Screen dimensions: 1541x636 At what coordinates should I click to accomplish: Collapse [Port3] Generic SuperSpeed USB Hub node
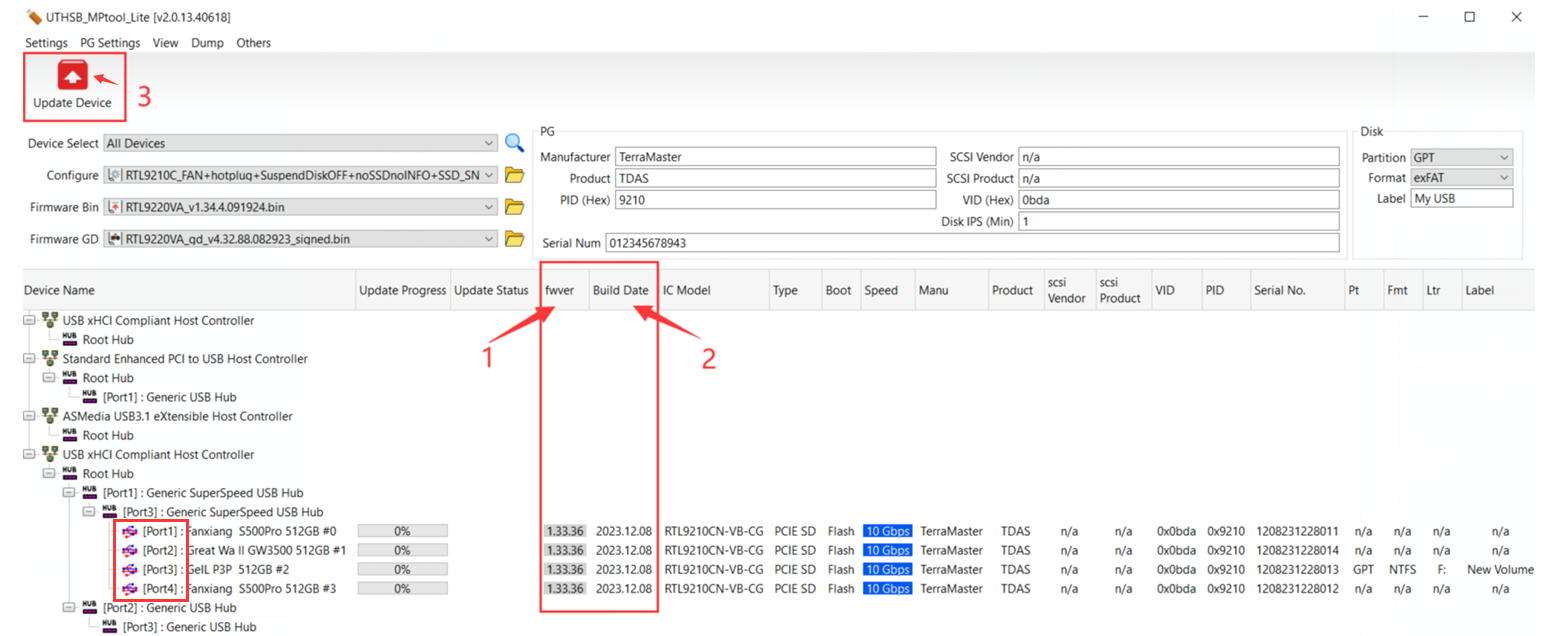[x=89, y=512]
